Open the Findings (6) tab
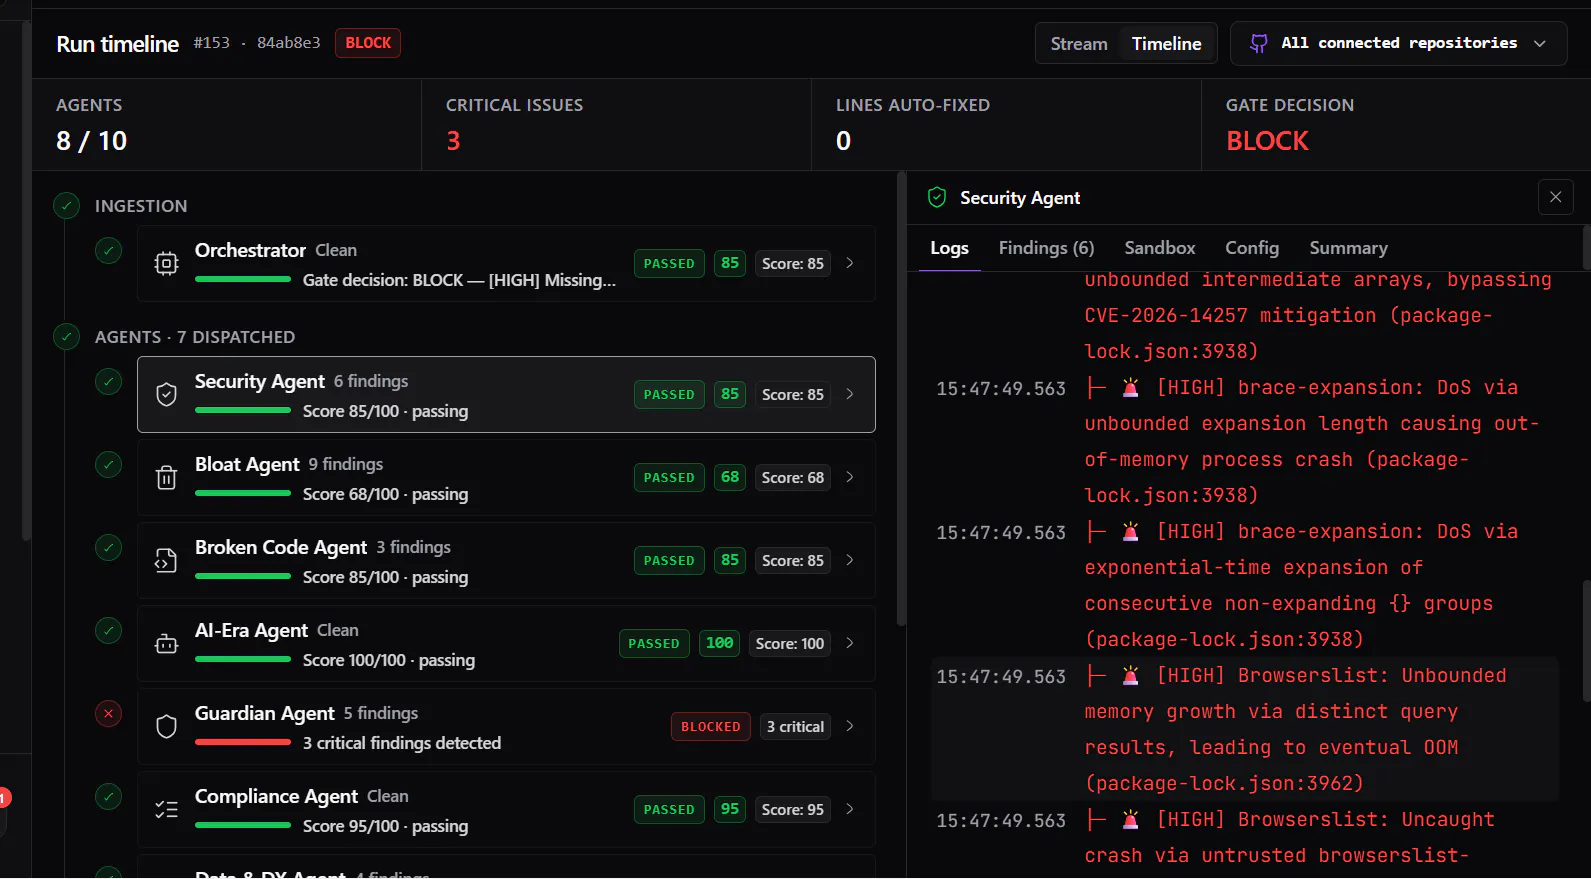This screenshot has height=879, width=1591. tap(1046, 248)
